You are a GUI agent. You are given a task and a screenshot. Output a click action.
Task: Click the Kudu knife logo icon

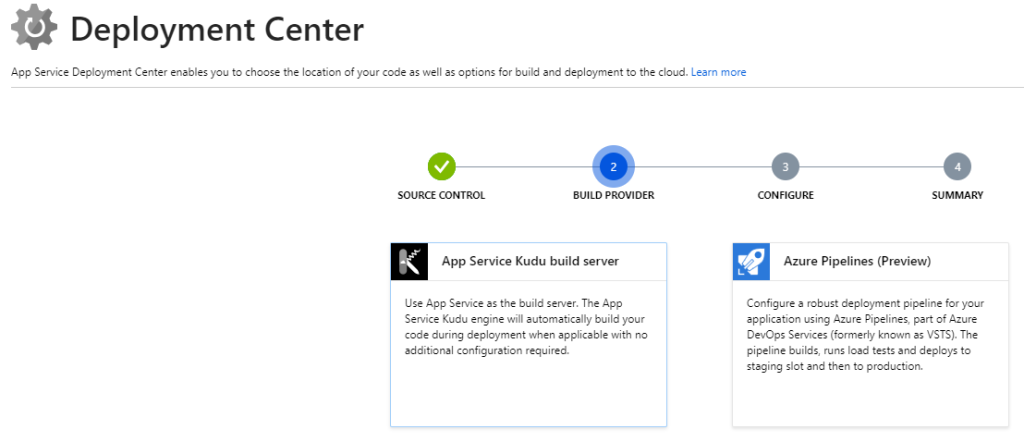point(409,262)
